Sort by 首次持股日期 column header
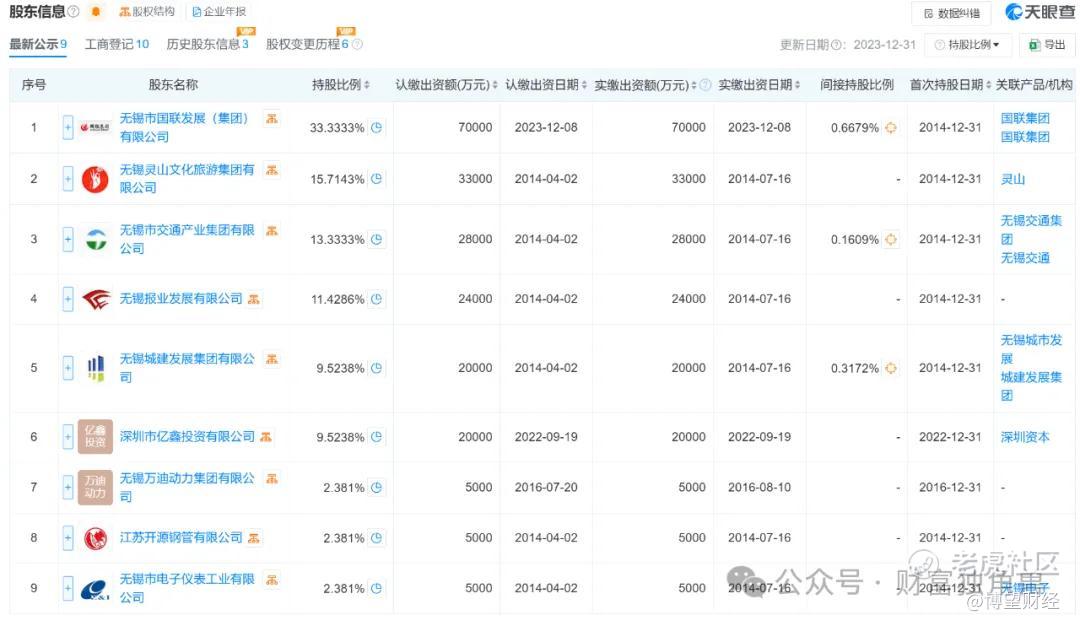1080x626 pixels. 951,85
